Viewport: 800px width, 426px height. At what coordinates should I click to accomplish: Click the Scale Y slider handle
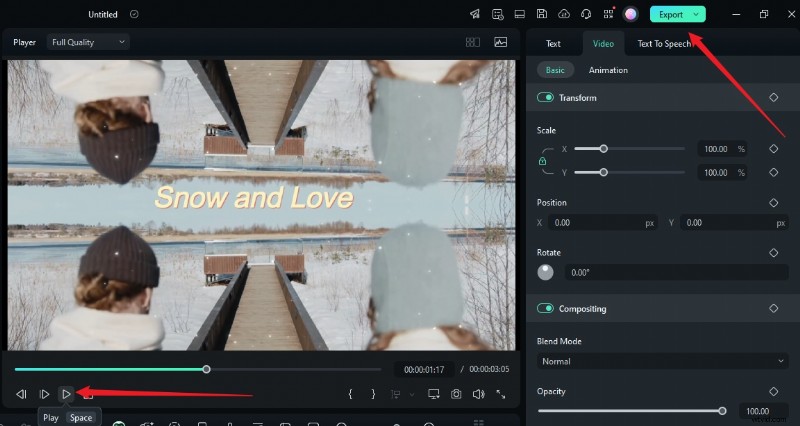coord(604,172)
